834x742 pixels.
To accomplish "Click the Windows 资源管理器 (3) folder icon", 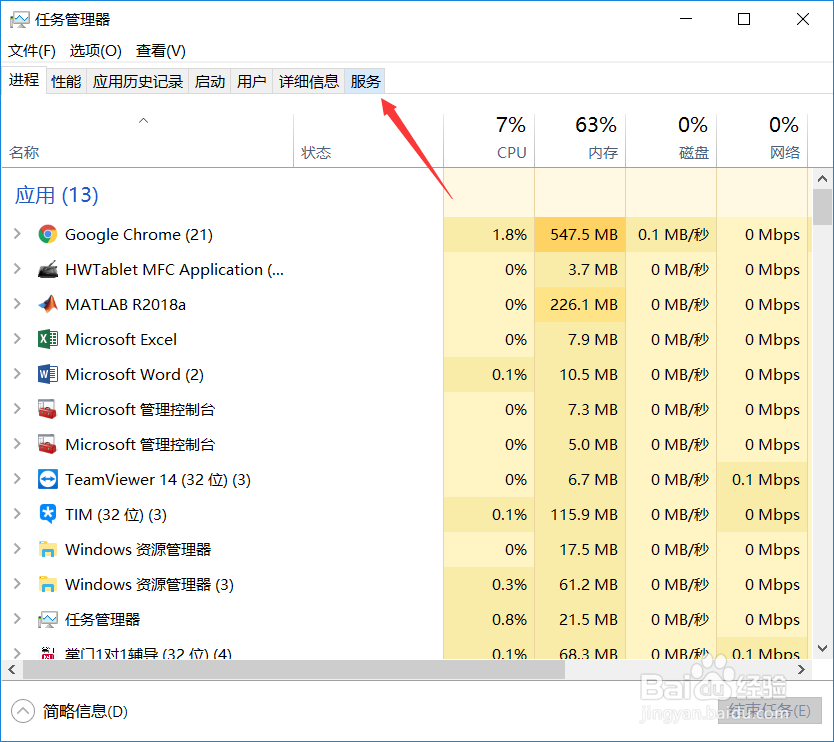I will tap(48, 585).
